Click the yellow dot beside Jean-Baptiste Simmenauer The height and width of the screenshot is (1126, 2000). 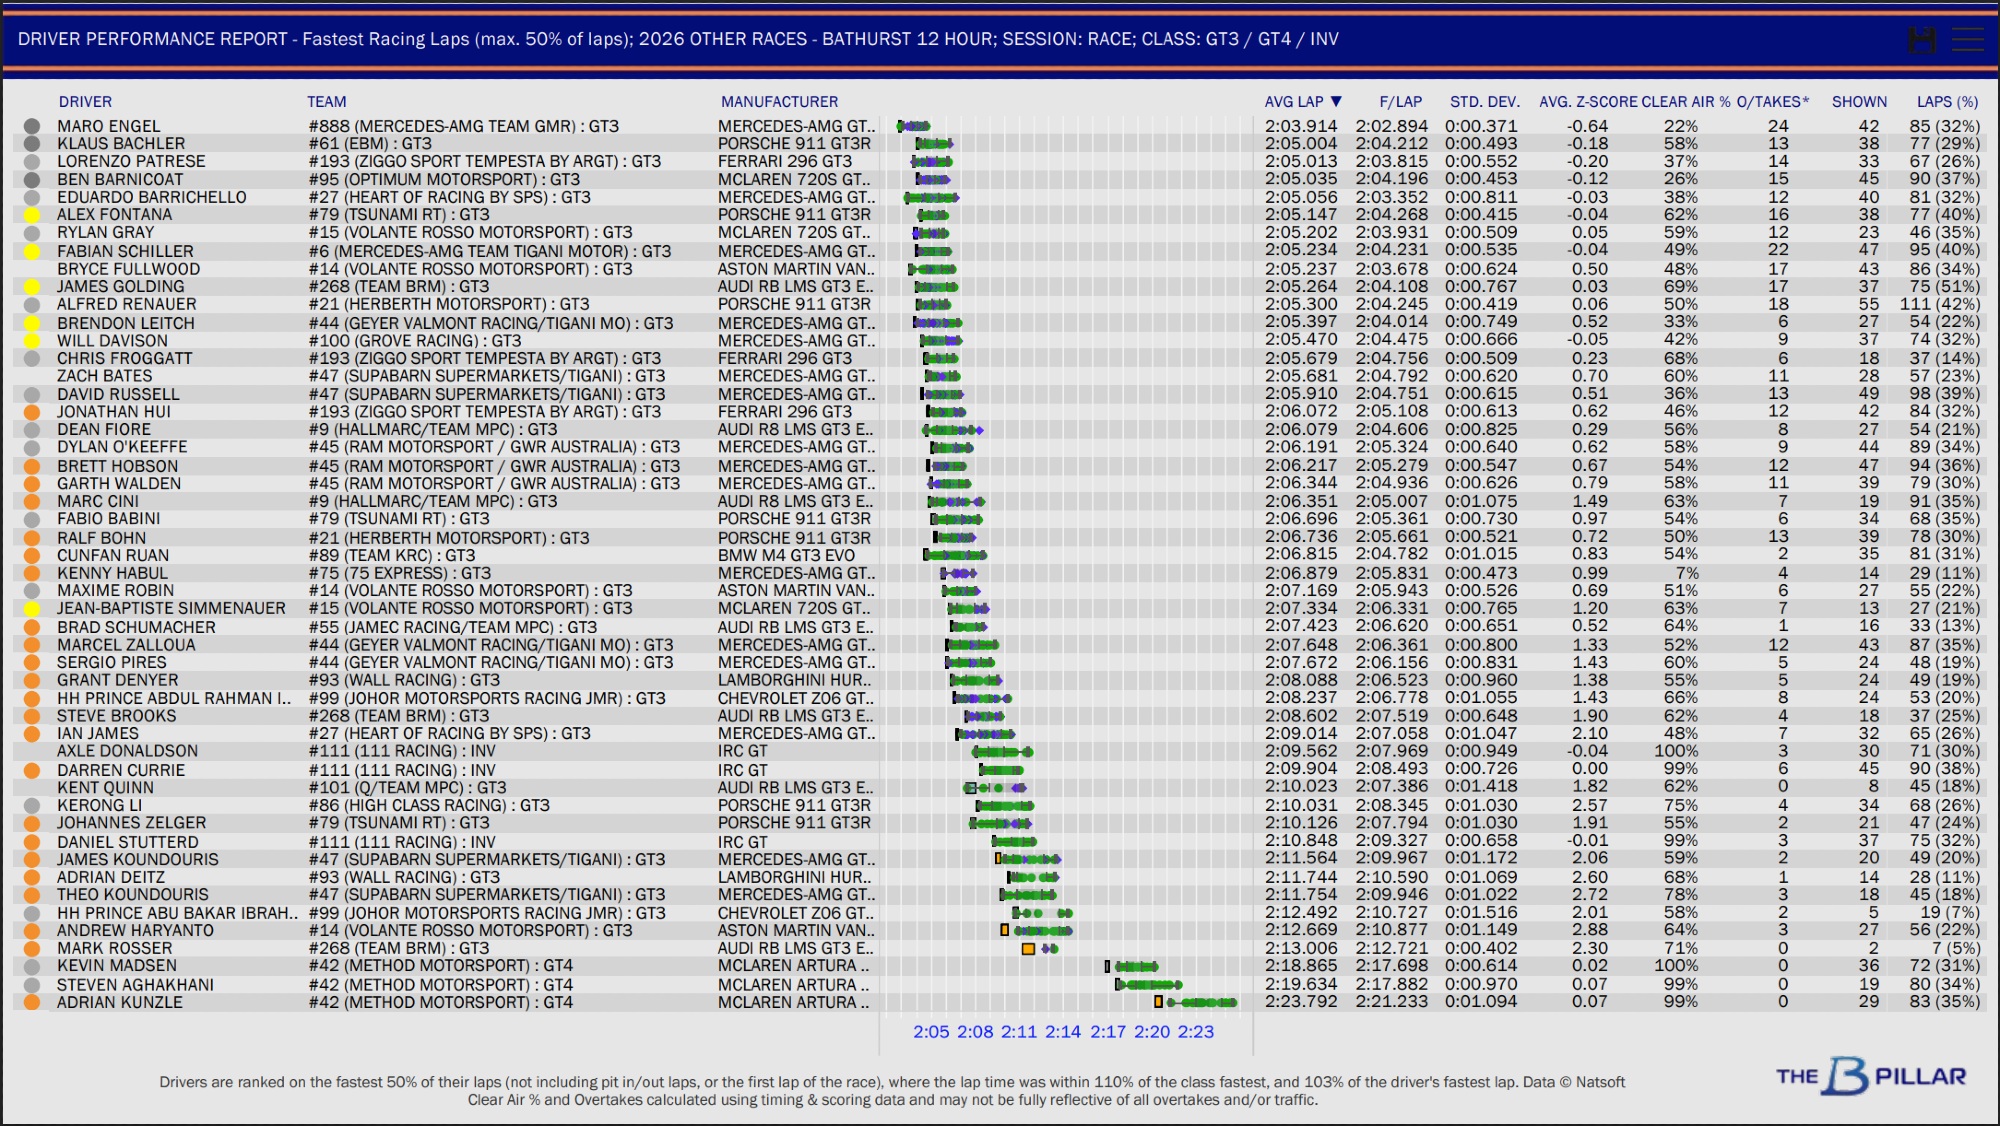click(x=32, y=609)
